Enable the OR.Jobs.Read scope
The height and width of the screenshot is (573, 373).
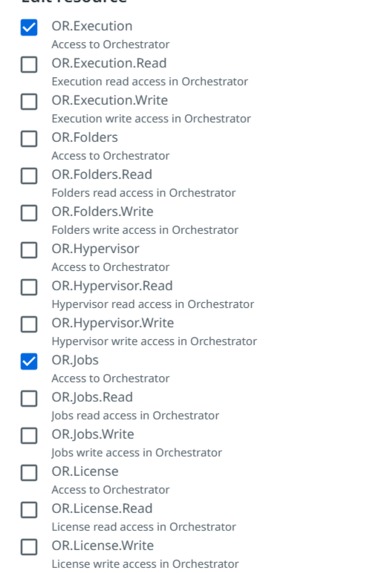[29, 398]
